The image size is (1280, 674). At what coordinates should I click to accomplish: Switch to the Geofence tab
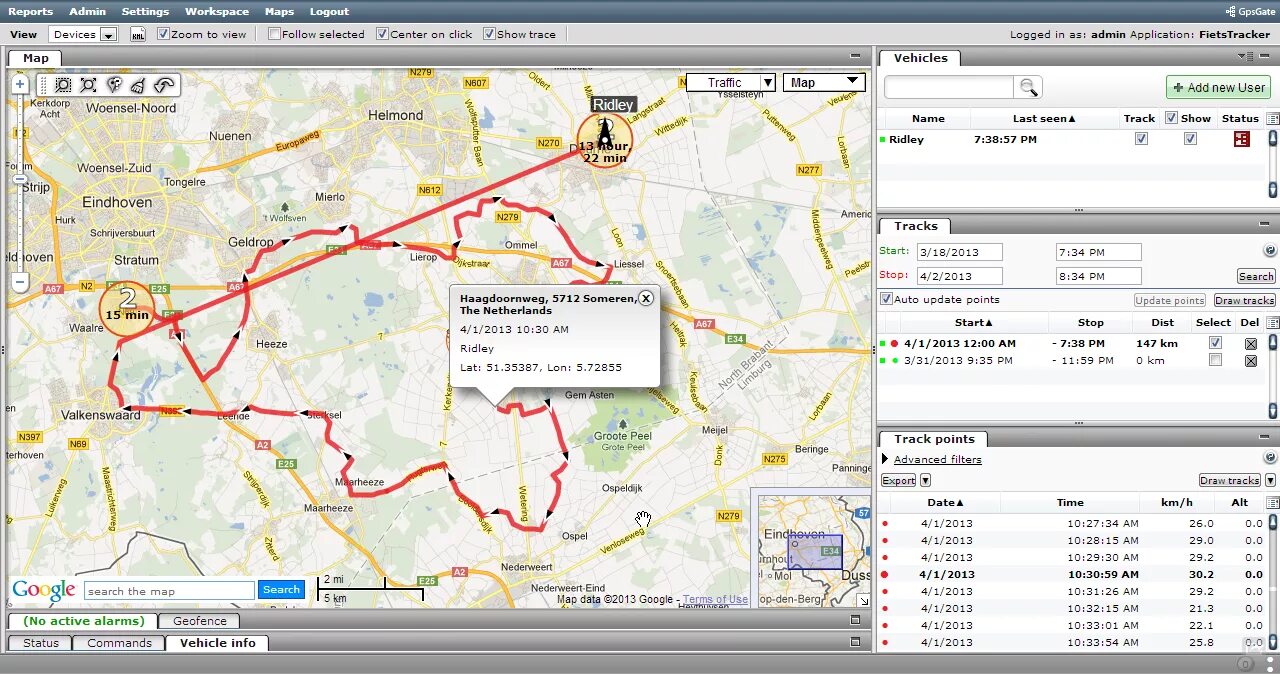pyautogui.click(x=200, y=621)
